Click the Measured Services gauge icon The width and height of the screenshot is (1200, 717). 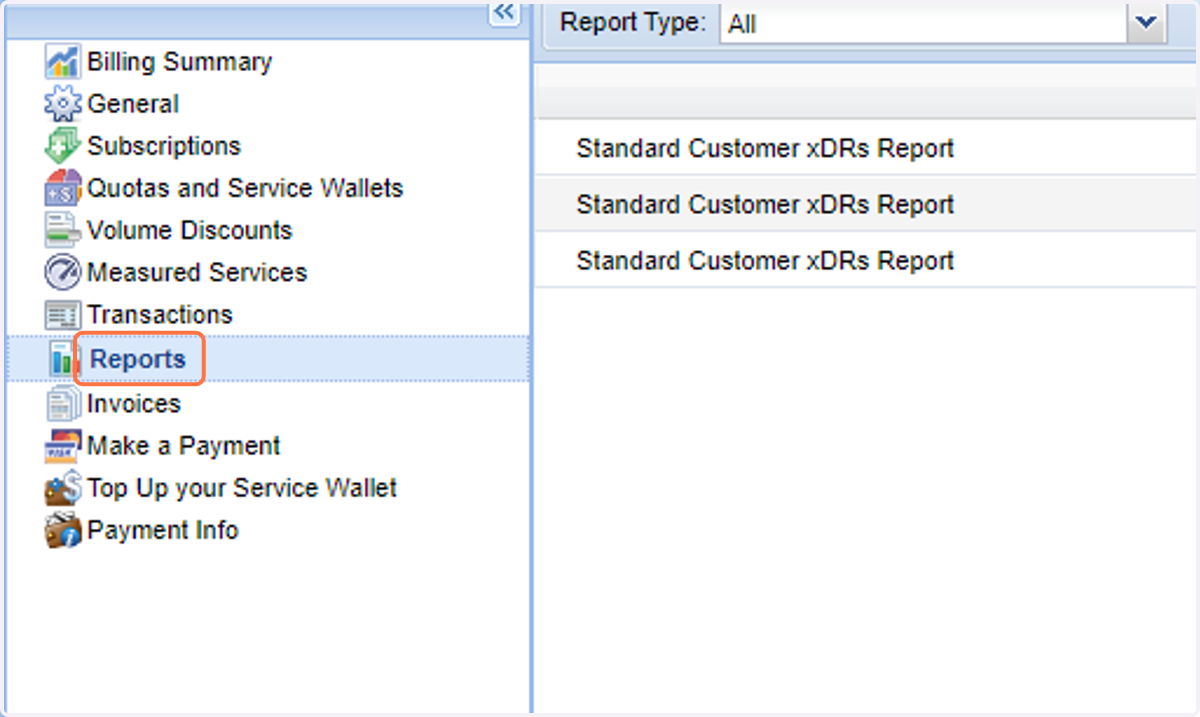62,272
